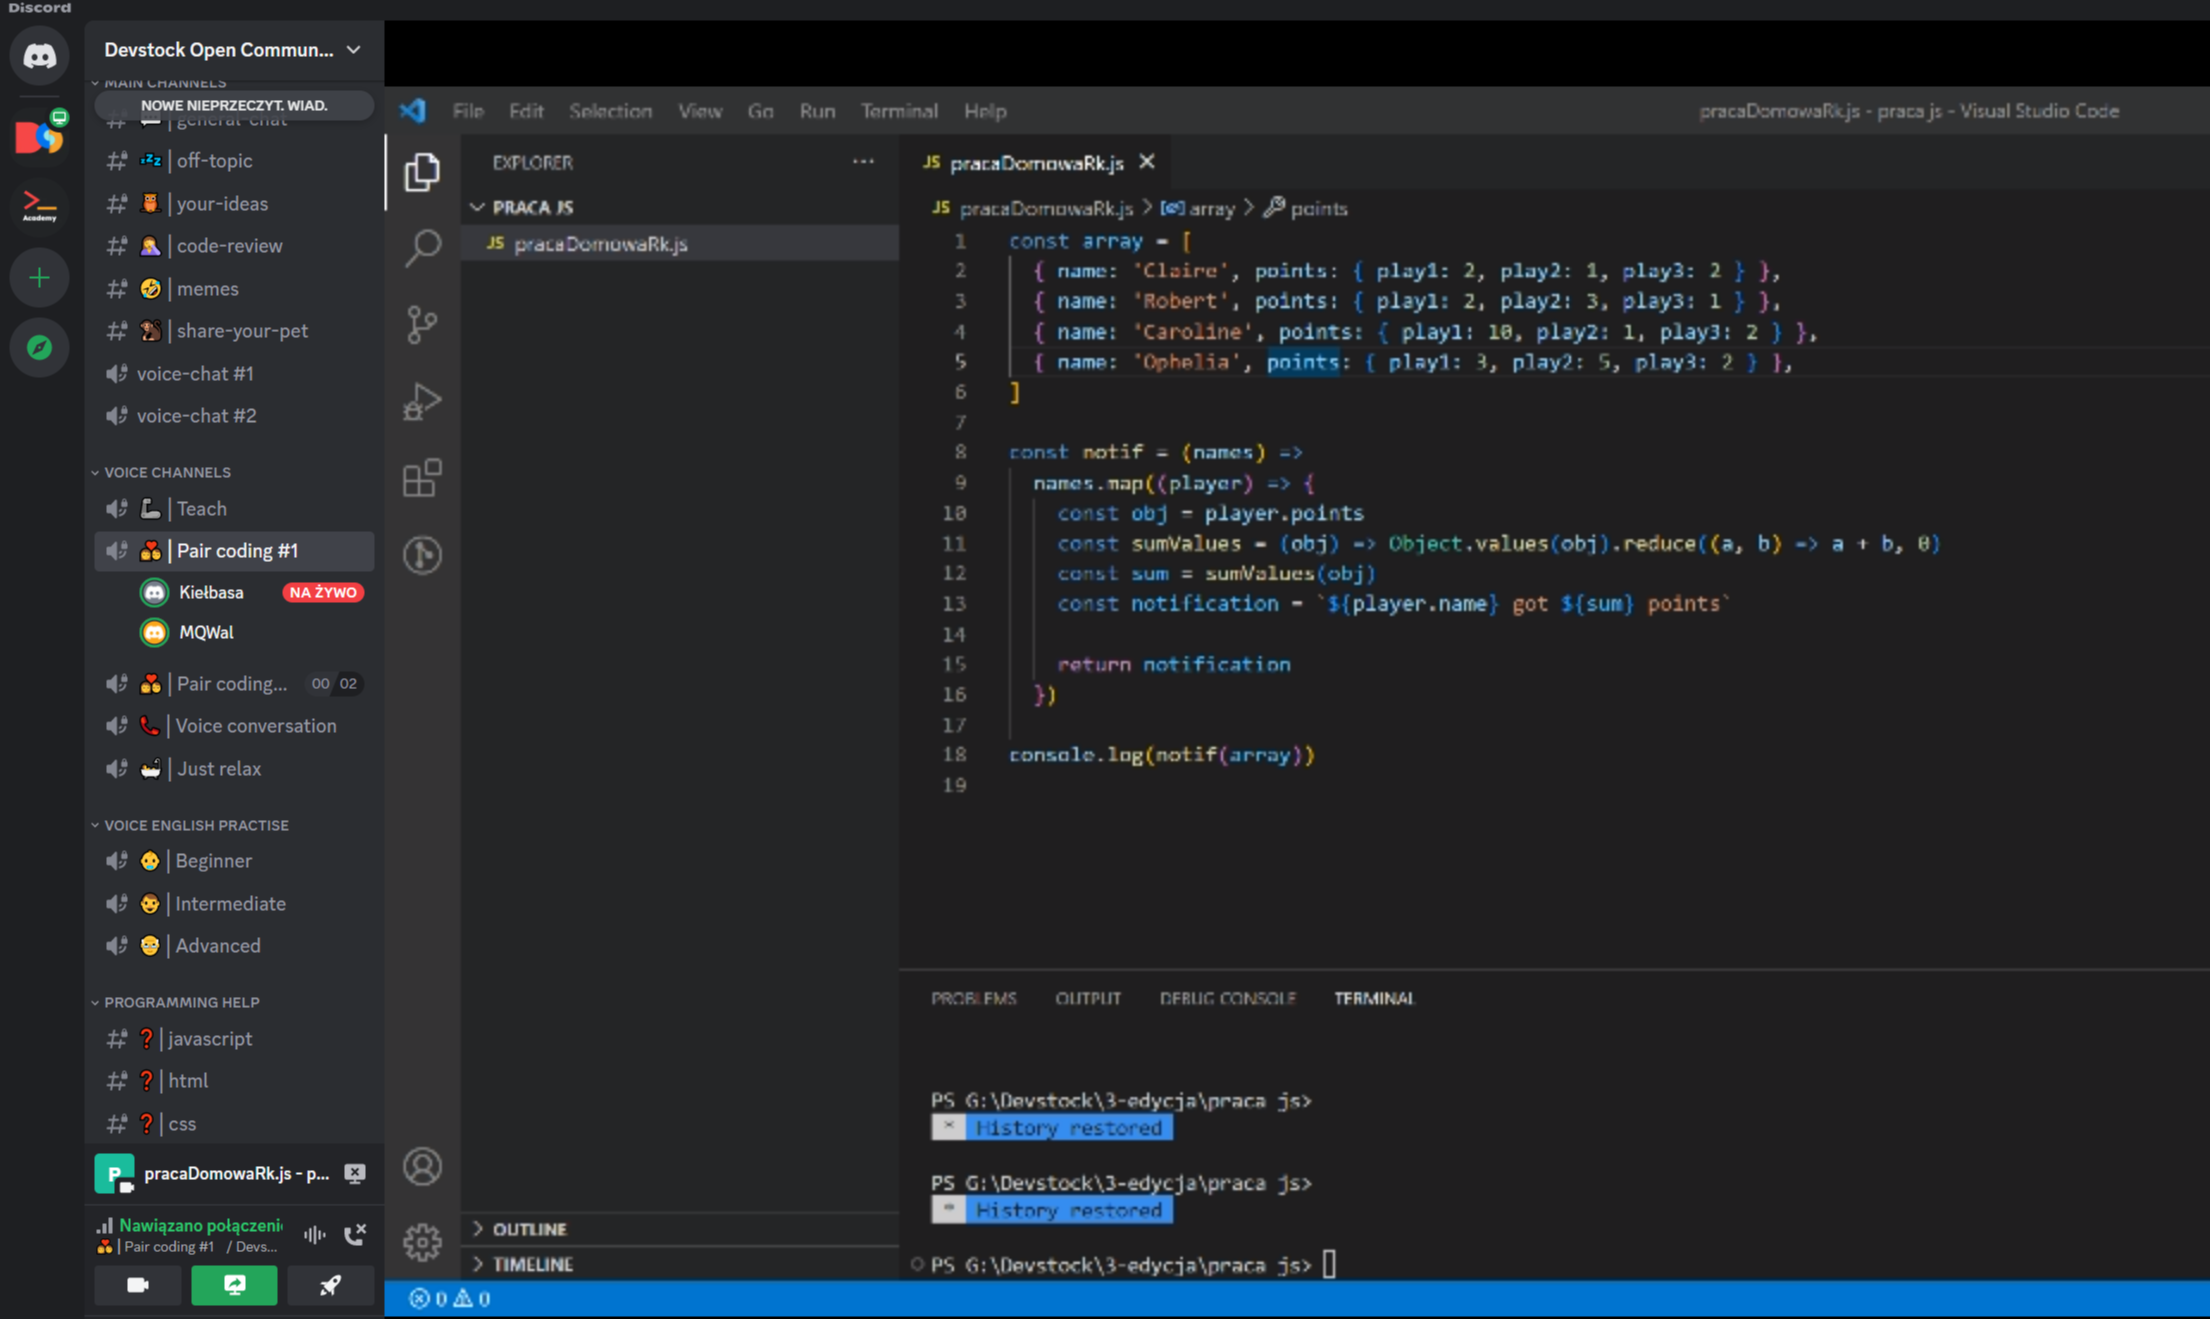The width and height of the screenshot is (2211, 1319).
Task: Open Extensions view icon
Action: point(423,478)
